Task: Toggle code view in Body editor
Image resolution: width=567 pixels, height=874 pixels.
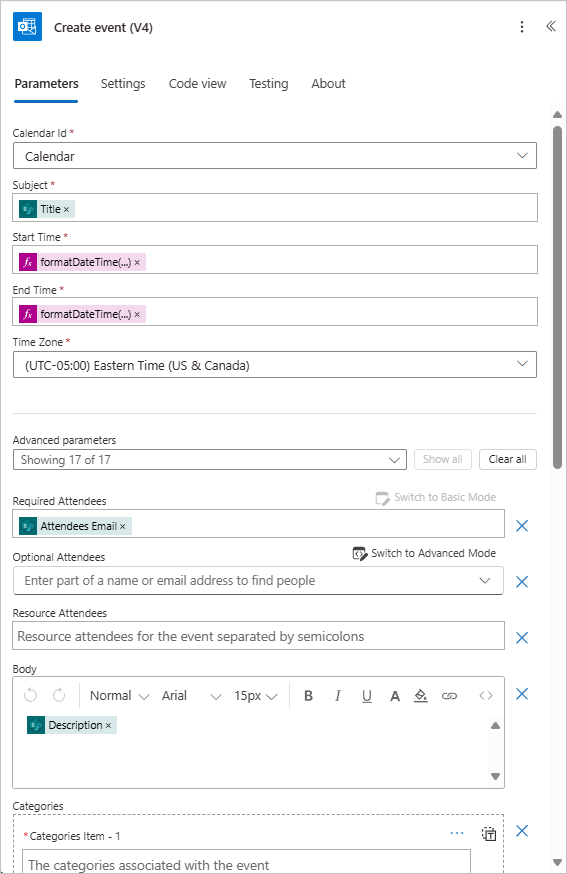Action: [486, 696]
